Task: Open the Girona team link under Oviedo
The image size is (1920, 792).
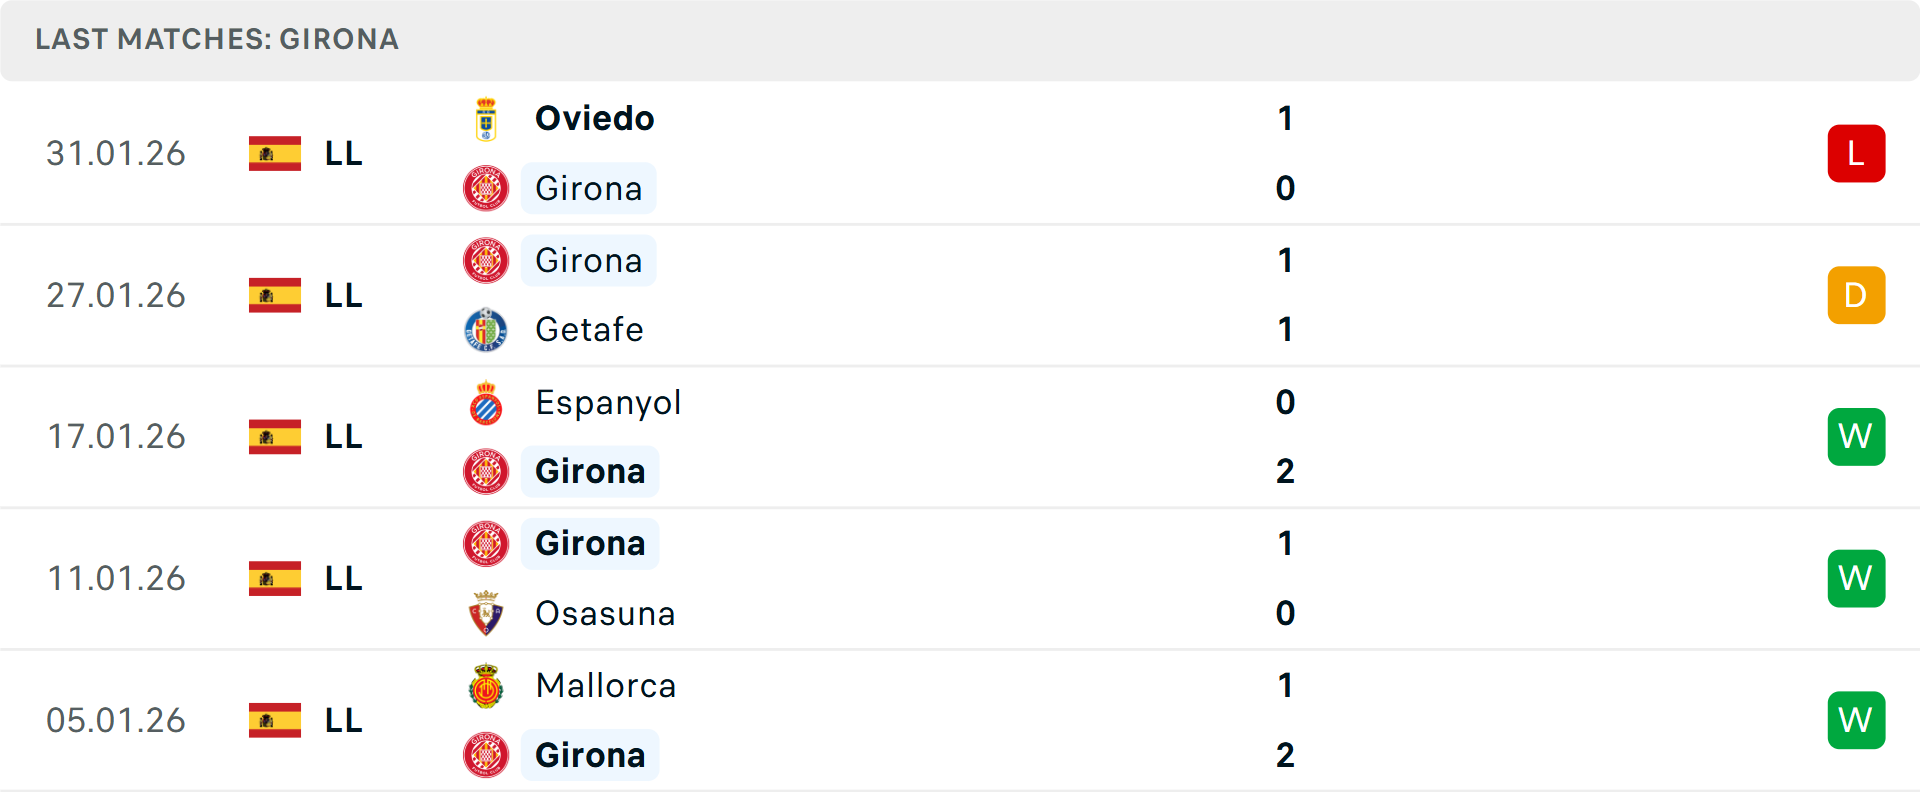Action: pos(588,188)
